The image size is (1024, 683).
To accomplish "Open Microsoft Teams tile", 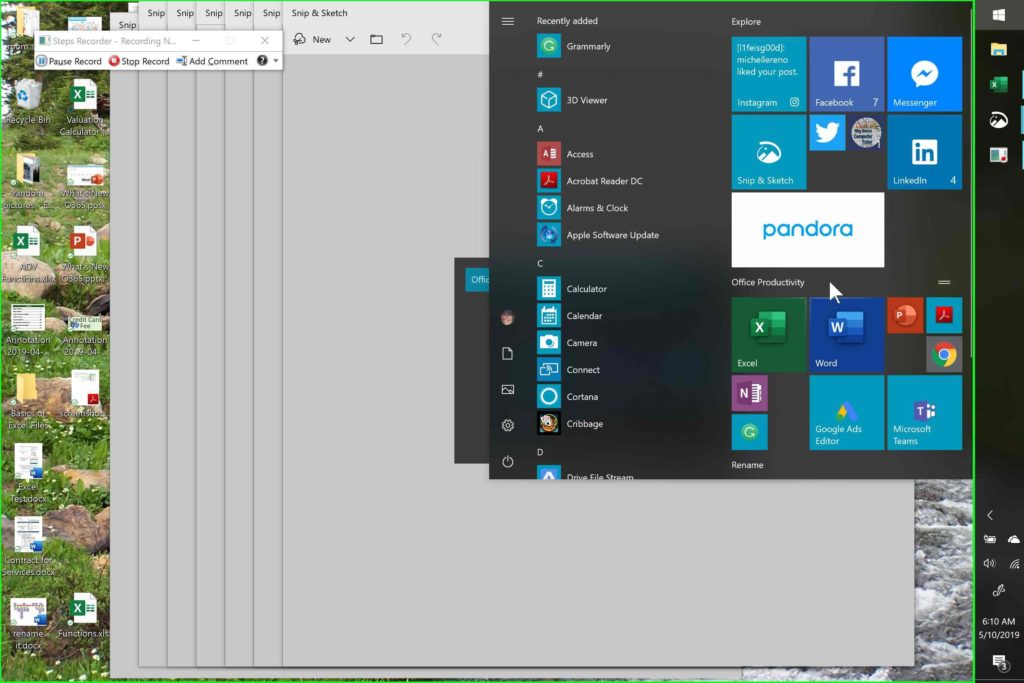I will point(924,413).
